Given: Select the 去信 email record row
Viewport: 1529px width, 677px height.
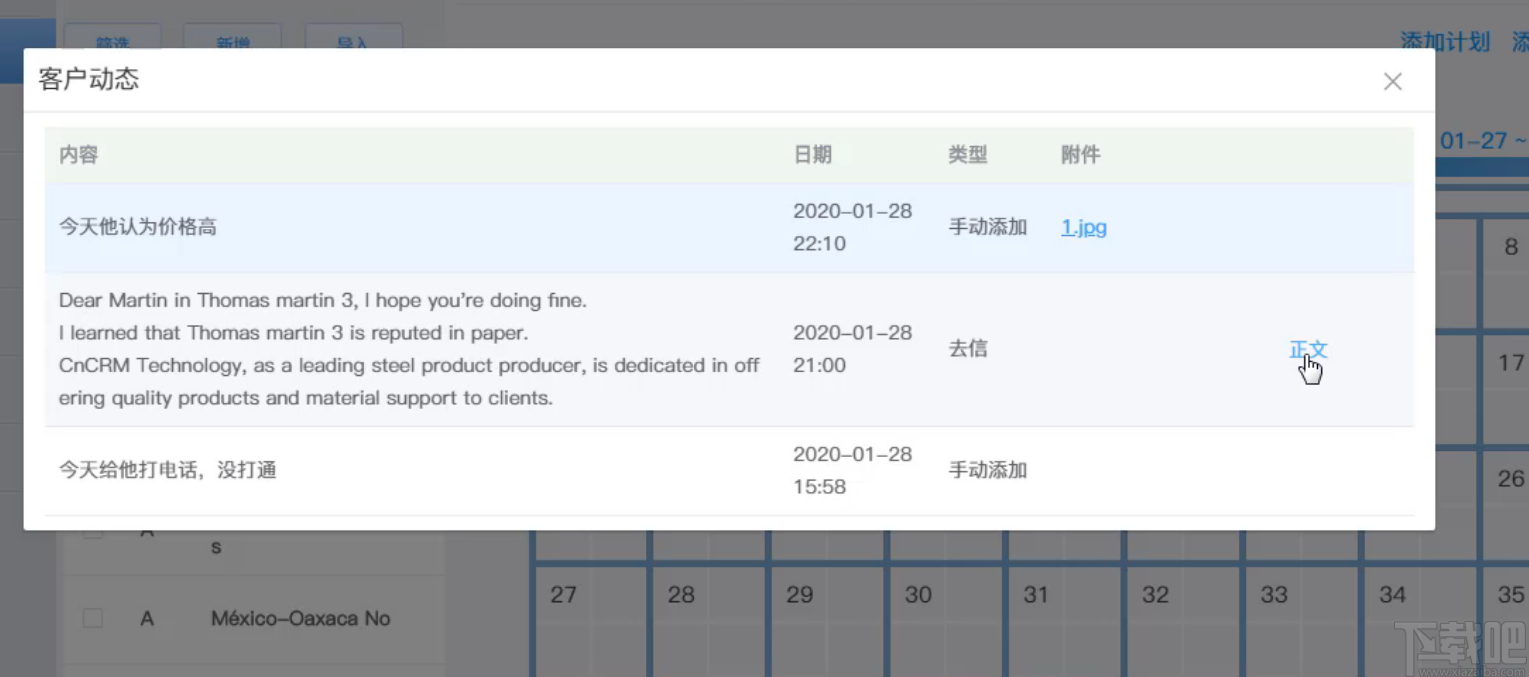Looking at the screenshot, I should pyautogui.click(x=400, y=349).
